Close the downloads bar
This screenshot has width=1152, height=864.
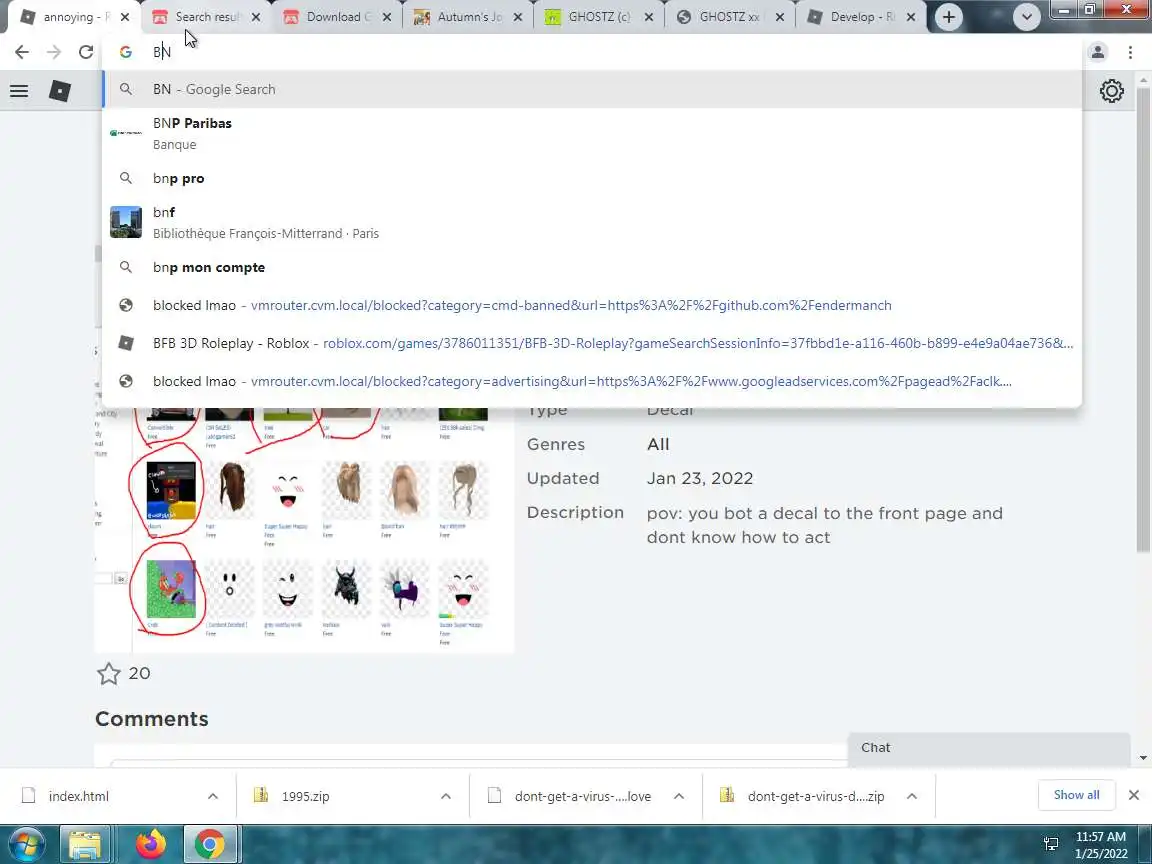[x=1134, y=795]
